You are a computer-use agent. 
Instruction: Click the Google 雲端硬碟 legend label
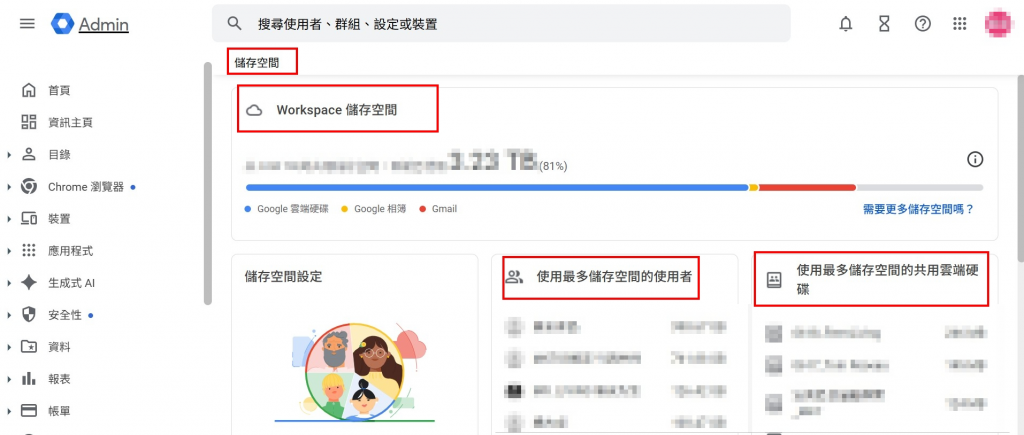point(293,209)
